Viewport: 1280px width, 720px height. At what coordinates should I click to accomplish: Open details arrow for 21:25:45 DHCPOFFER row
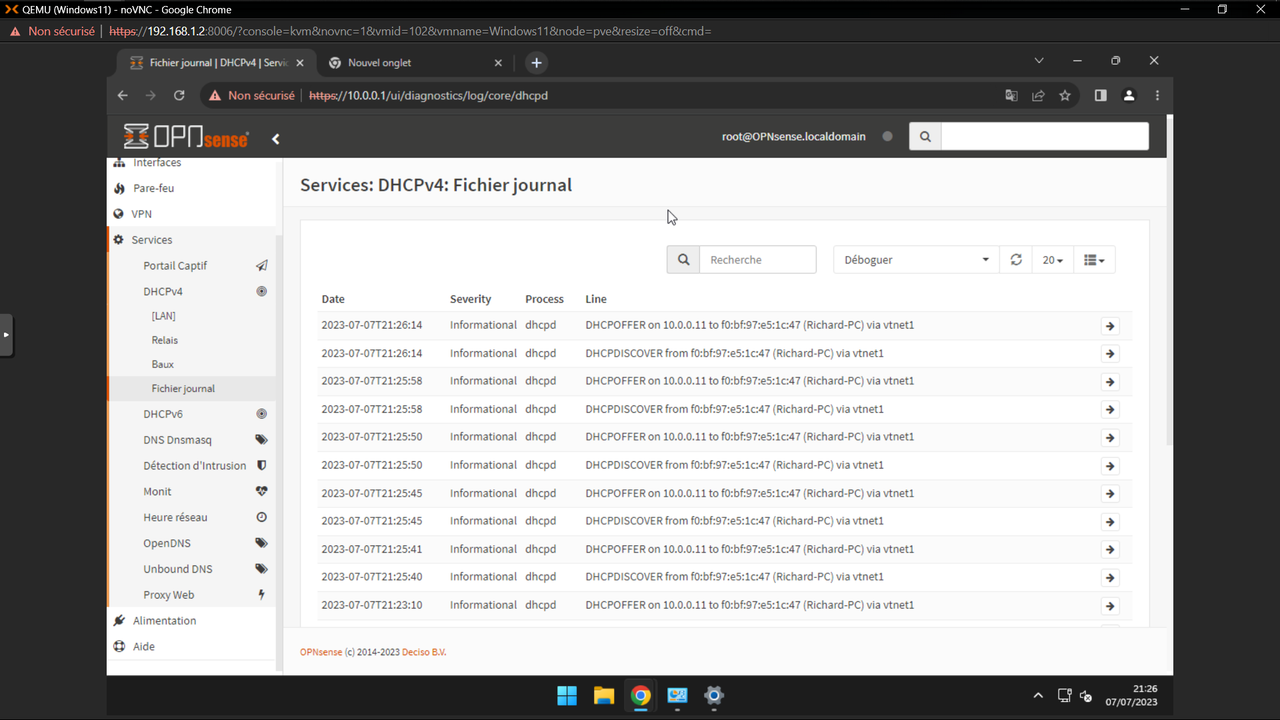[x=1110, y=494]
